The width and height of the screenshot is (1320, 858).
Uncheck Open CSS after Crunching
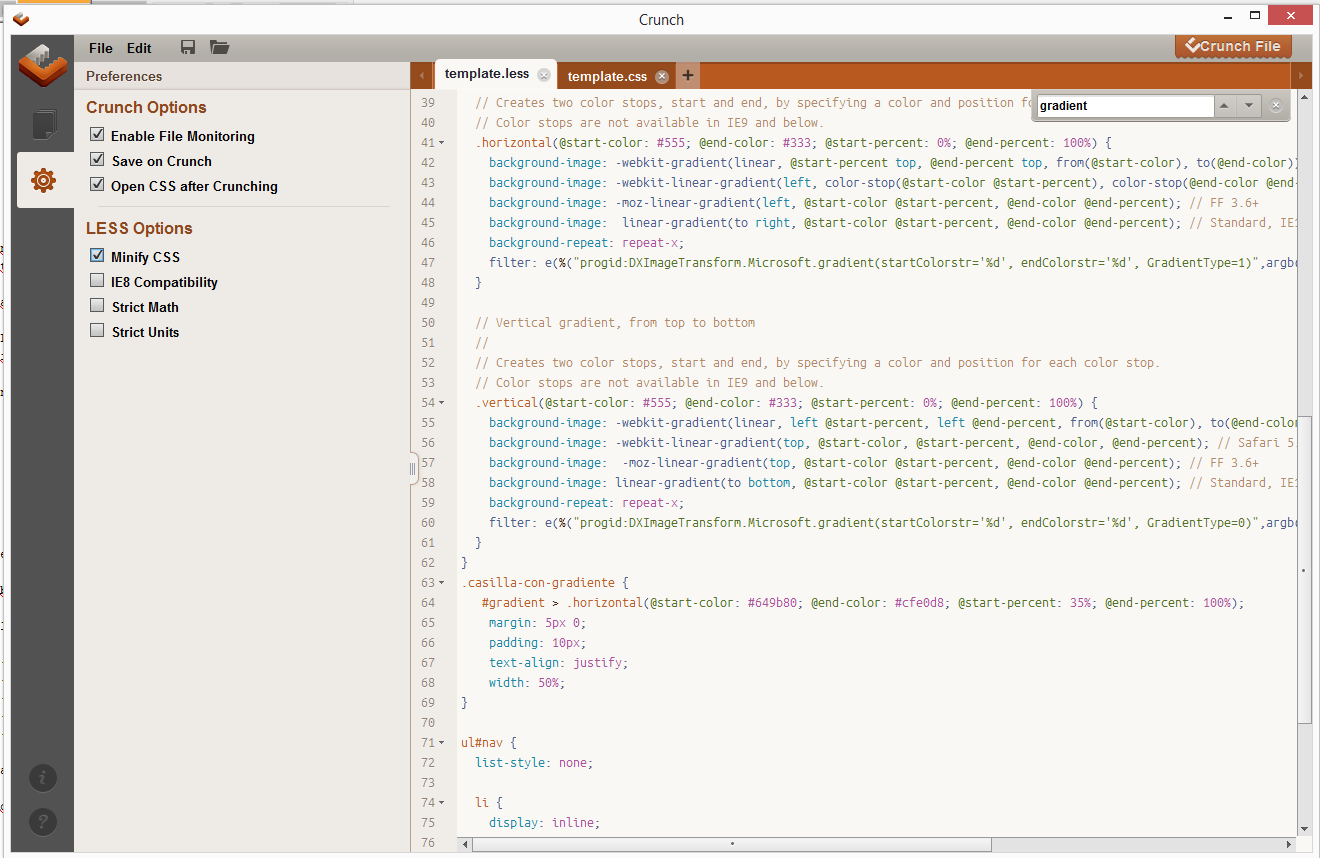tap(97, 184)
